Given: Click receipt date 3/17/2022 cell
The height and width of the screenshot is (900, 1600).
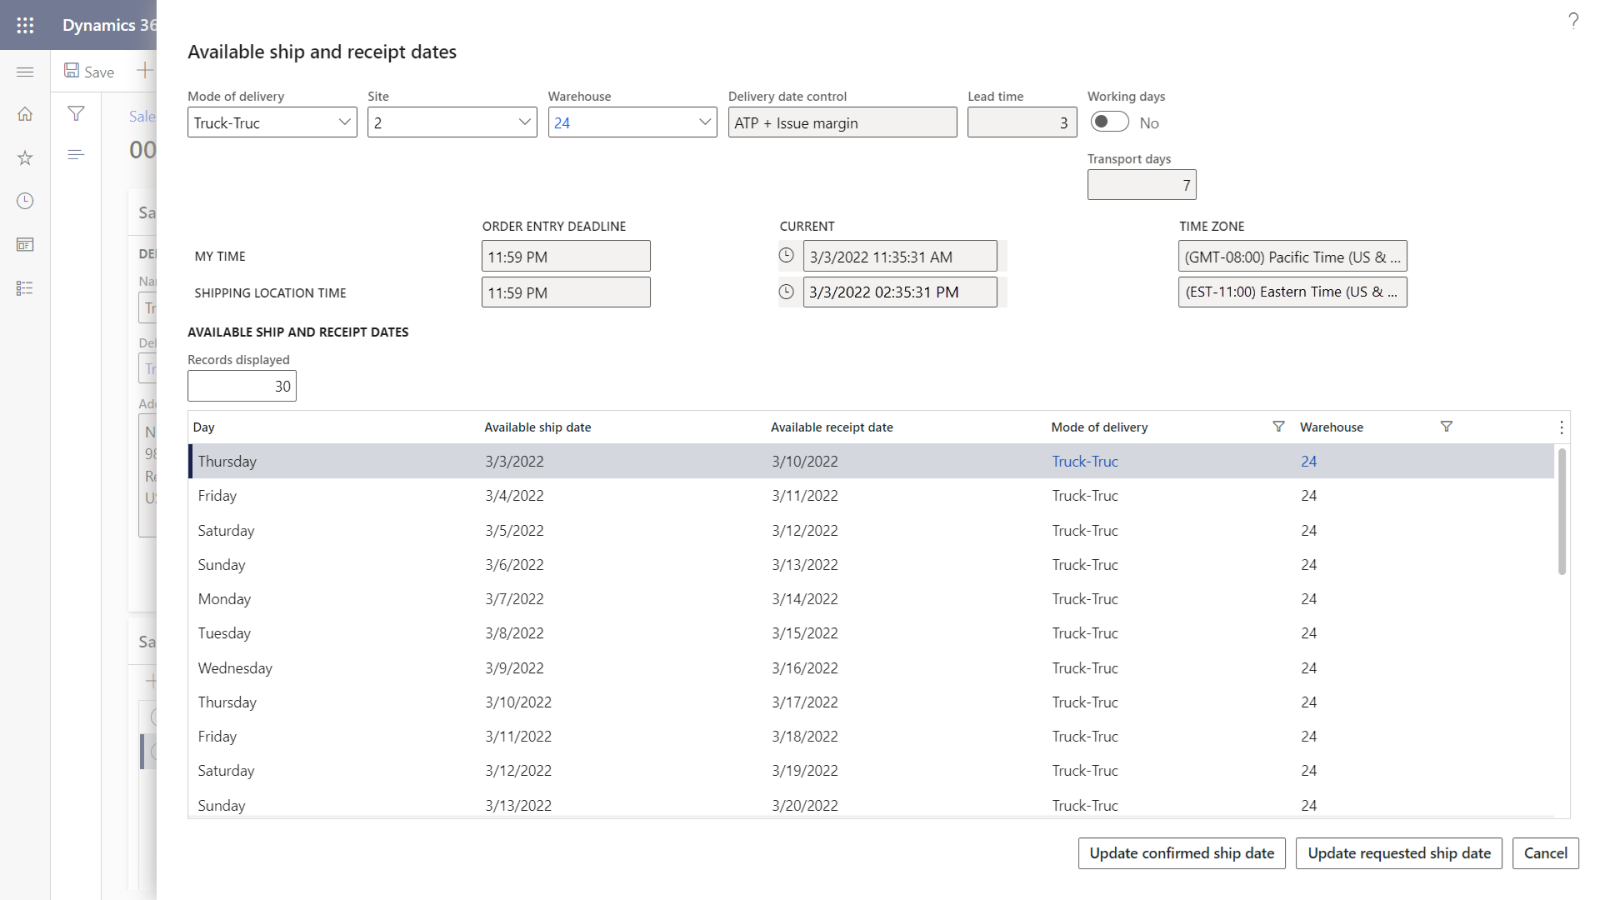Looking at the screenshot, I should (805, 702).
